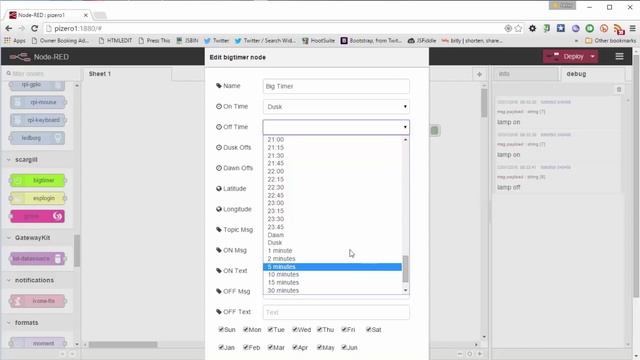Click the Off Time list scrollbar thumb

405,269
